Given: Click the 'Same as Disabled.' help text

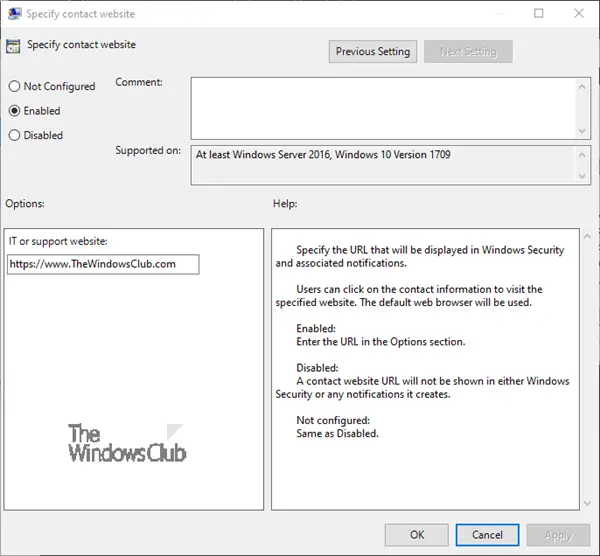Looking at the screenshot, I should click(x=337, y=434).
